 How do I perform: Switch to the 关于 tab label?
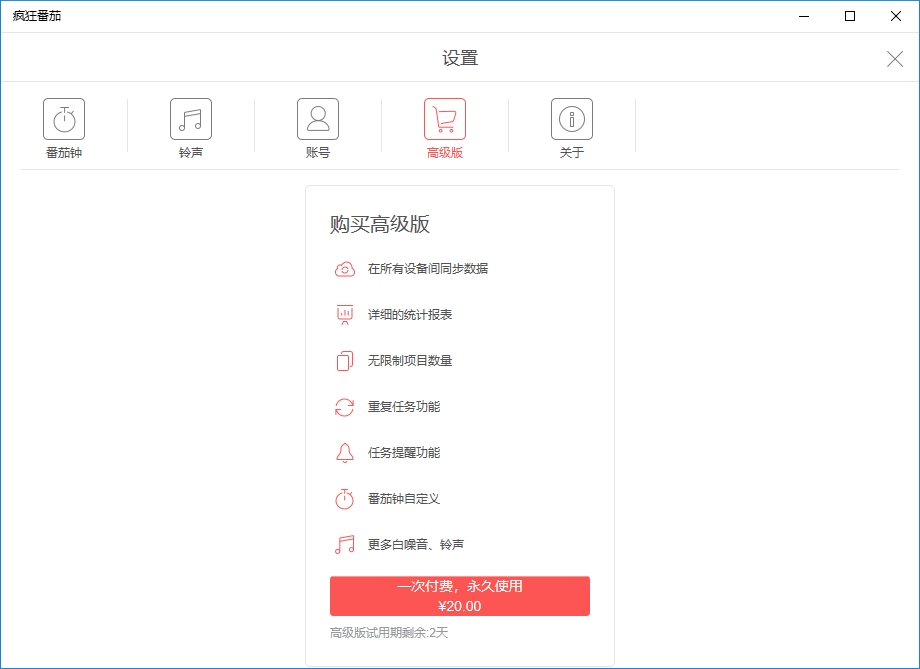click(572, 153)
